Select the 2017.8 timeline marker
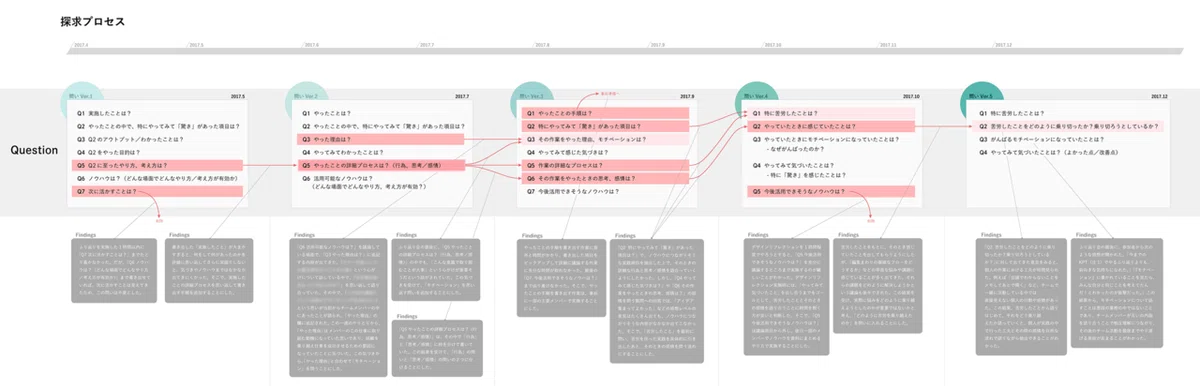1200x386 pixels. point(542,45)
